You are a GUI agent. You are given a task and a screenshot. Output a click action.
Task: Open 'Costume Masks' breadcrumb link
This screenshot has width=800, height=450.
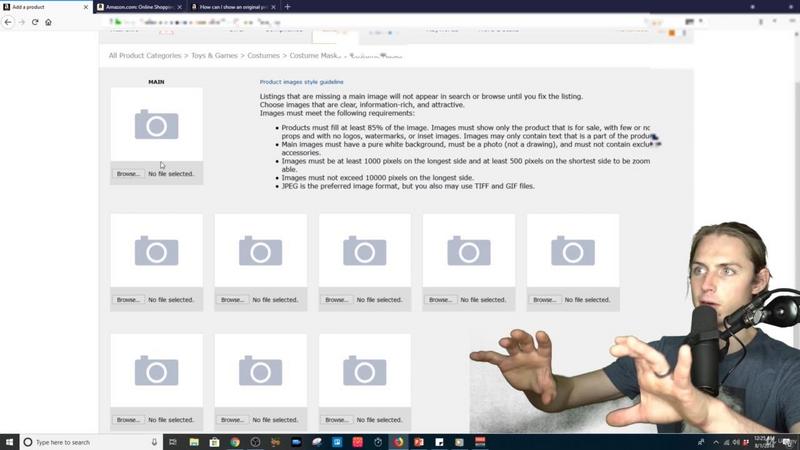pos(315,56)
